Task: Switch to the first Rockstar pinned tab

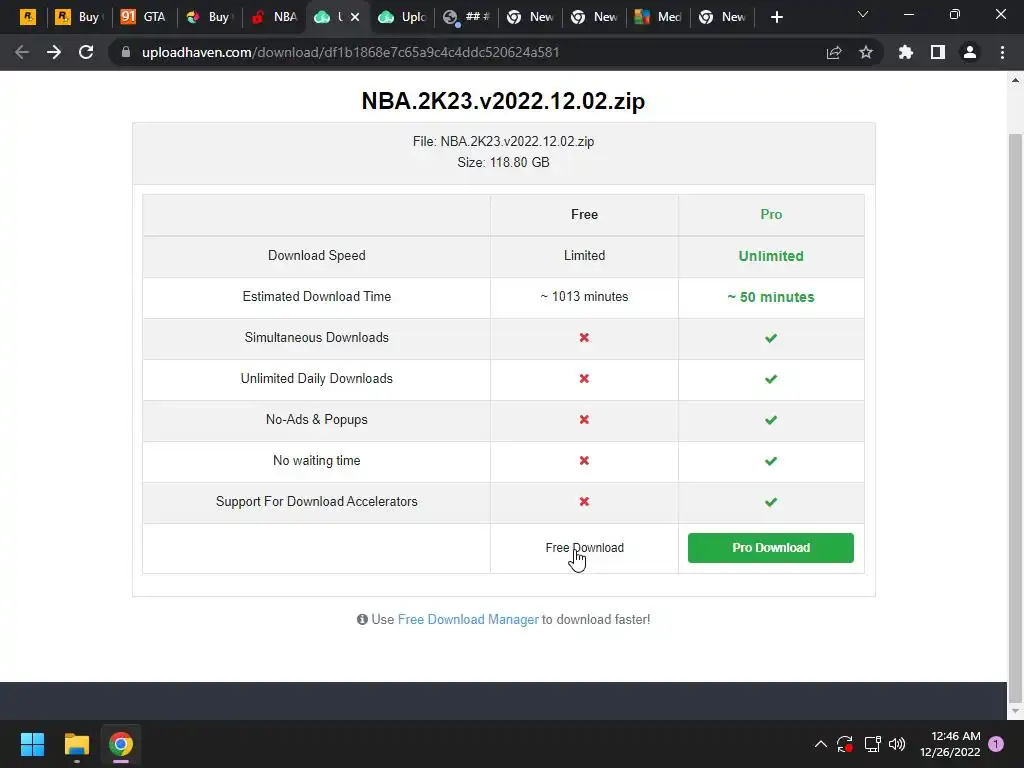Action: (27, 17)
